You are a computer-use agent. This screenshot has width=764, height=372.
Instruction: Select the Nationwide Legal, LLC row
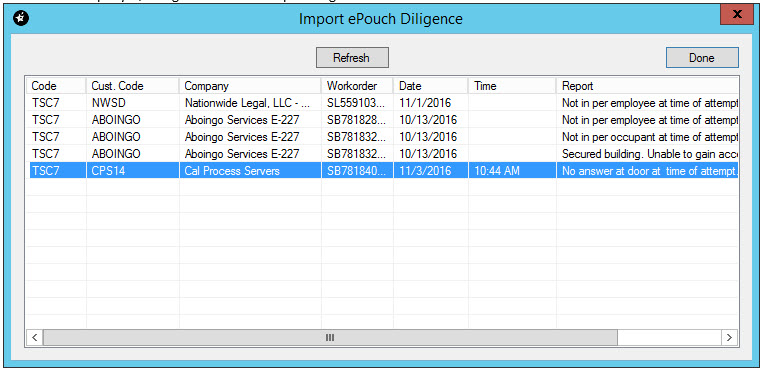tap(382, 103)
